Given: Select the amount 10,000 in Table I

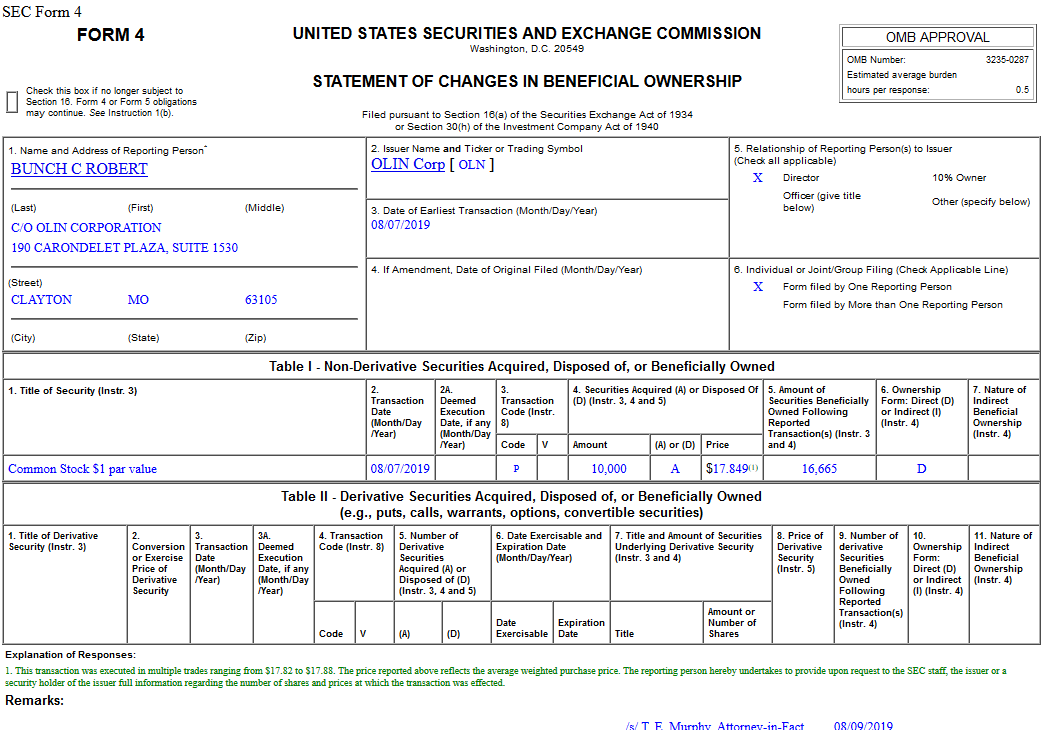Looking at the screenshot, I should 609,469.
